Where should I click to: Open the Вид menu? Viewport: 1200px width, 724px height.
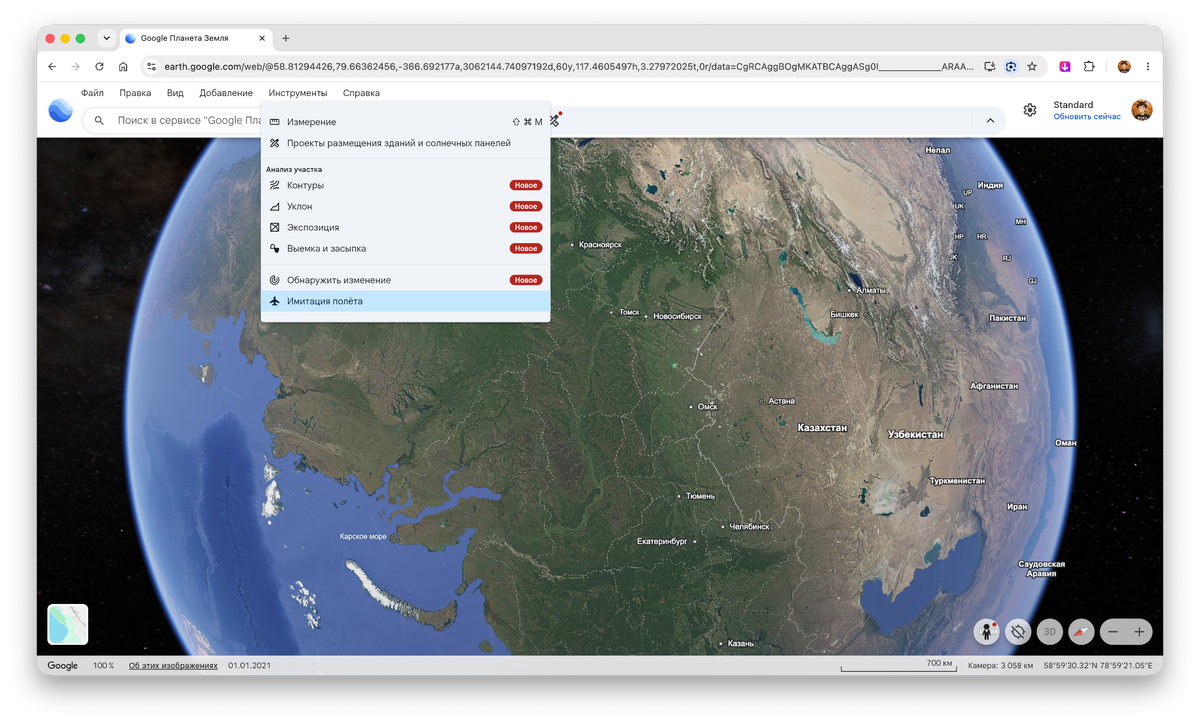(175, 93)
